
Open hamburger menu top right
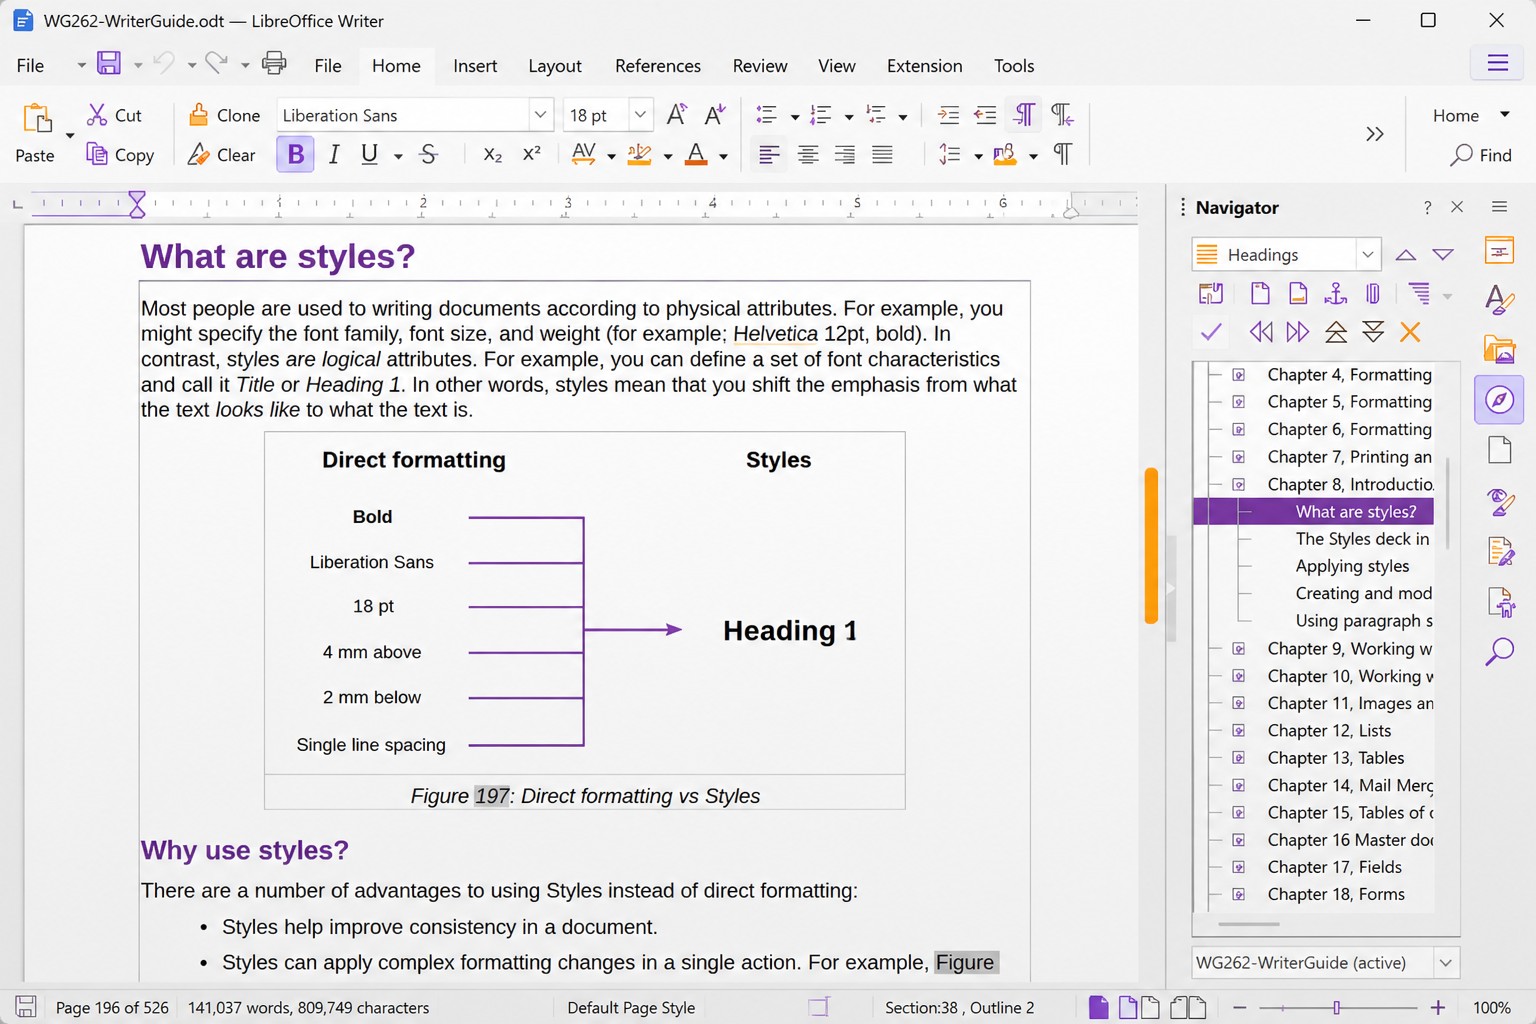point(1497,64)
